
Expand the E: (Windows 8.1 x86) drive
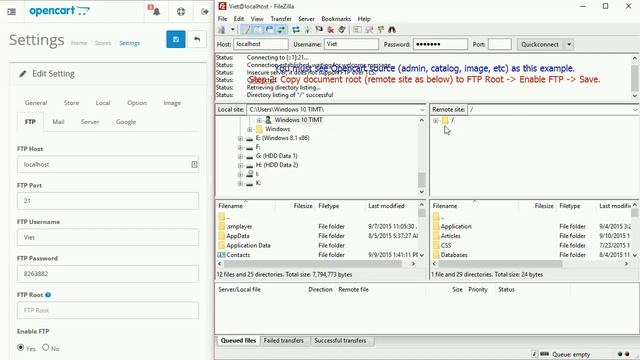[x=240, y=138]
